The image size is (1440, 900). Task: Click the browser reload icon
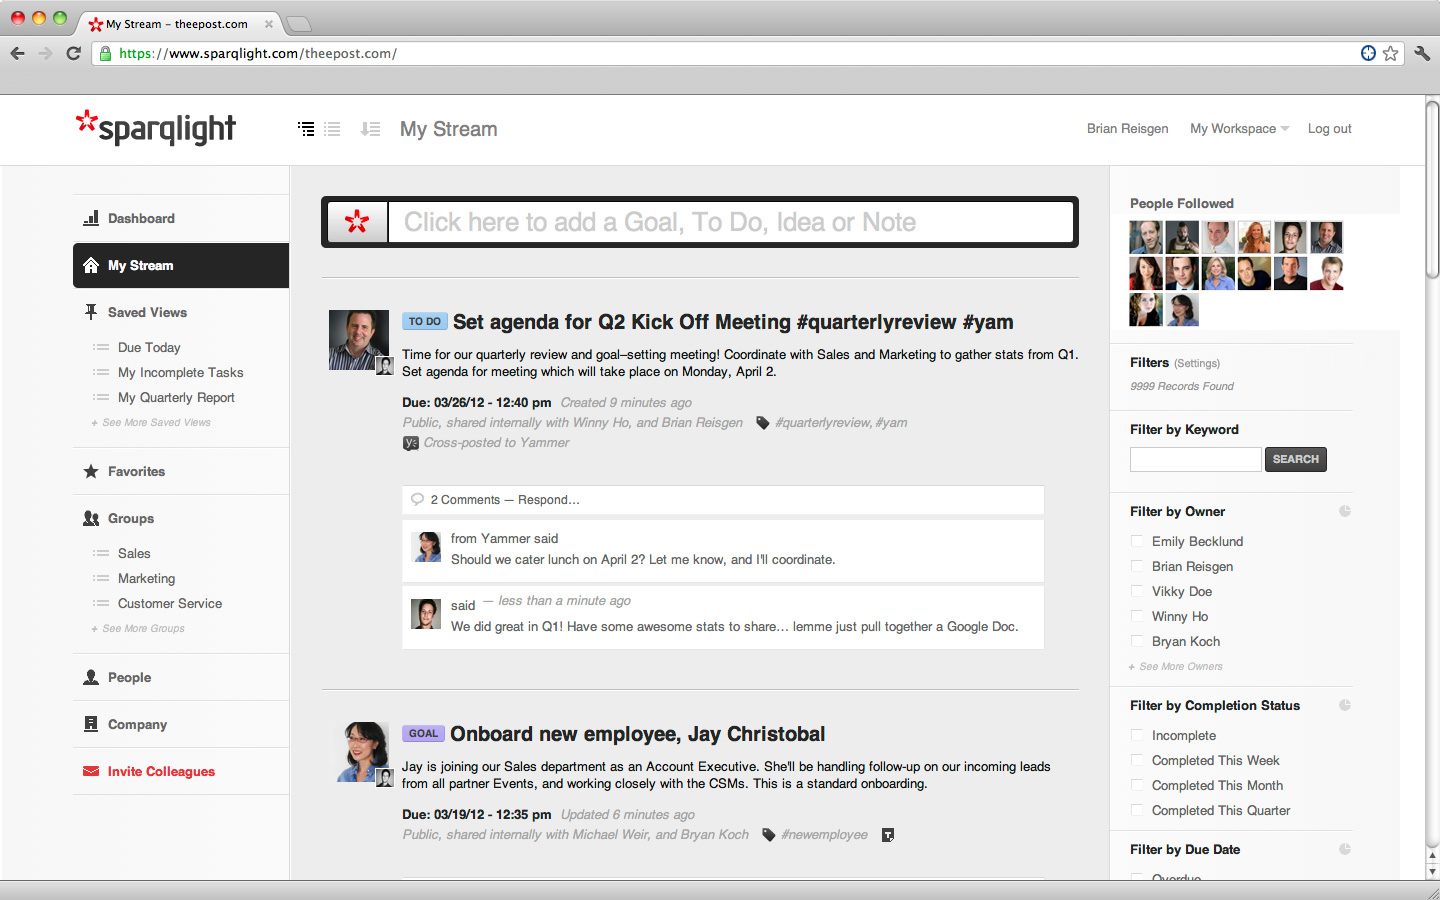coord(73,53)
